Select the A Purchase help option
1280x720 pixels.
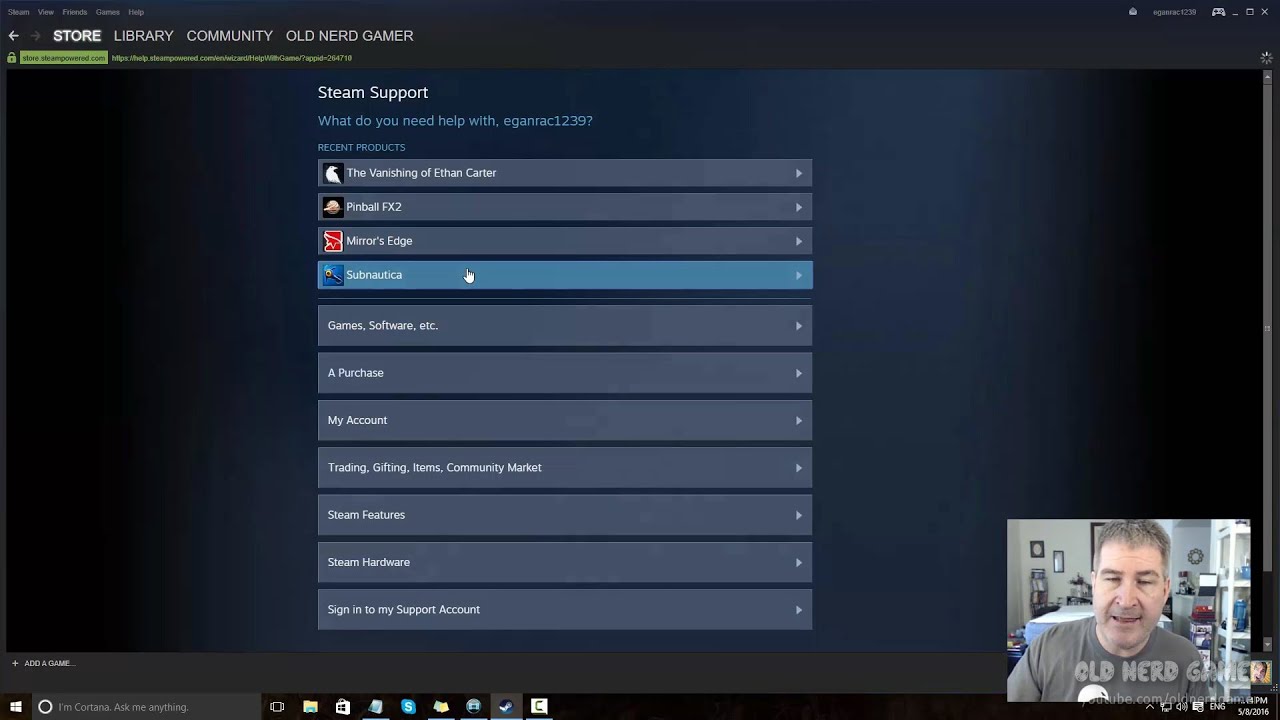(x=565, y=373)
